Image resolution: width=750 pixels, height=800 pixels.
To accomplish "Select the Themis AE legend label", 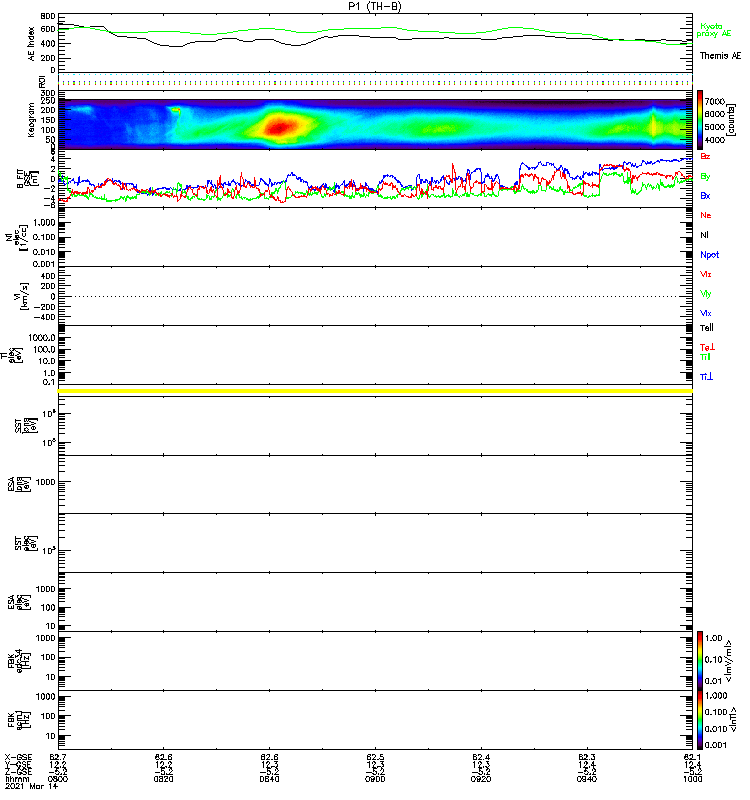I will tap(720, 56).
